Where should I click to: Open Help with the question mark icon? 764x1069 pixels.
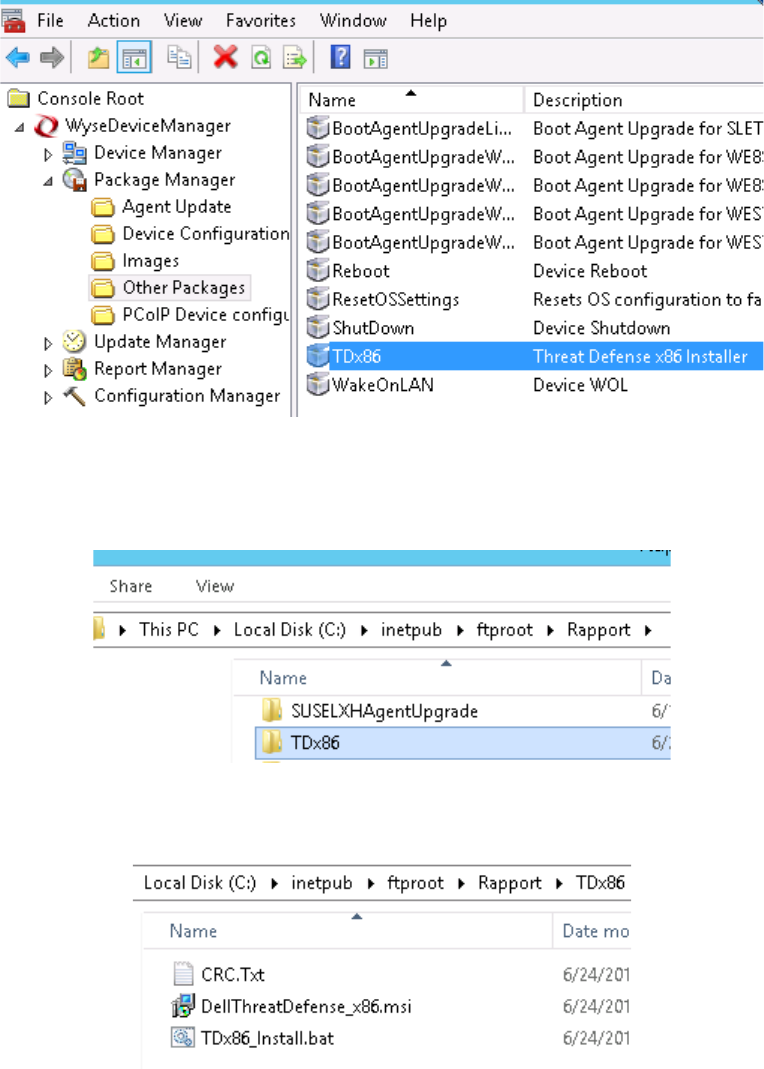click(340, 57)
